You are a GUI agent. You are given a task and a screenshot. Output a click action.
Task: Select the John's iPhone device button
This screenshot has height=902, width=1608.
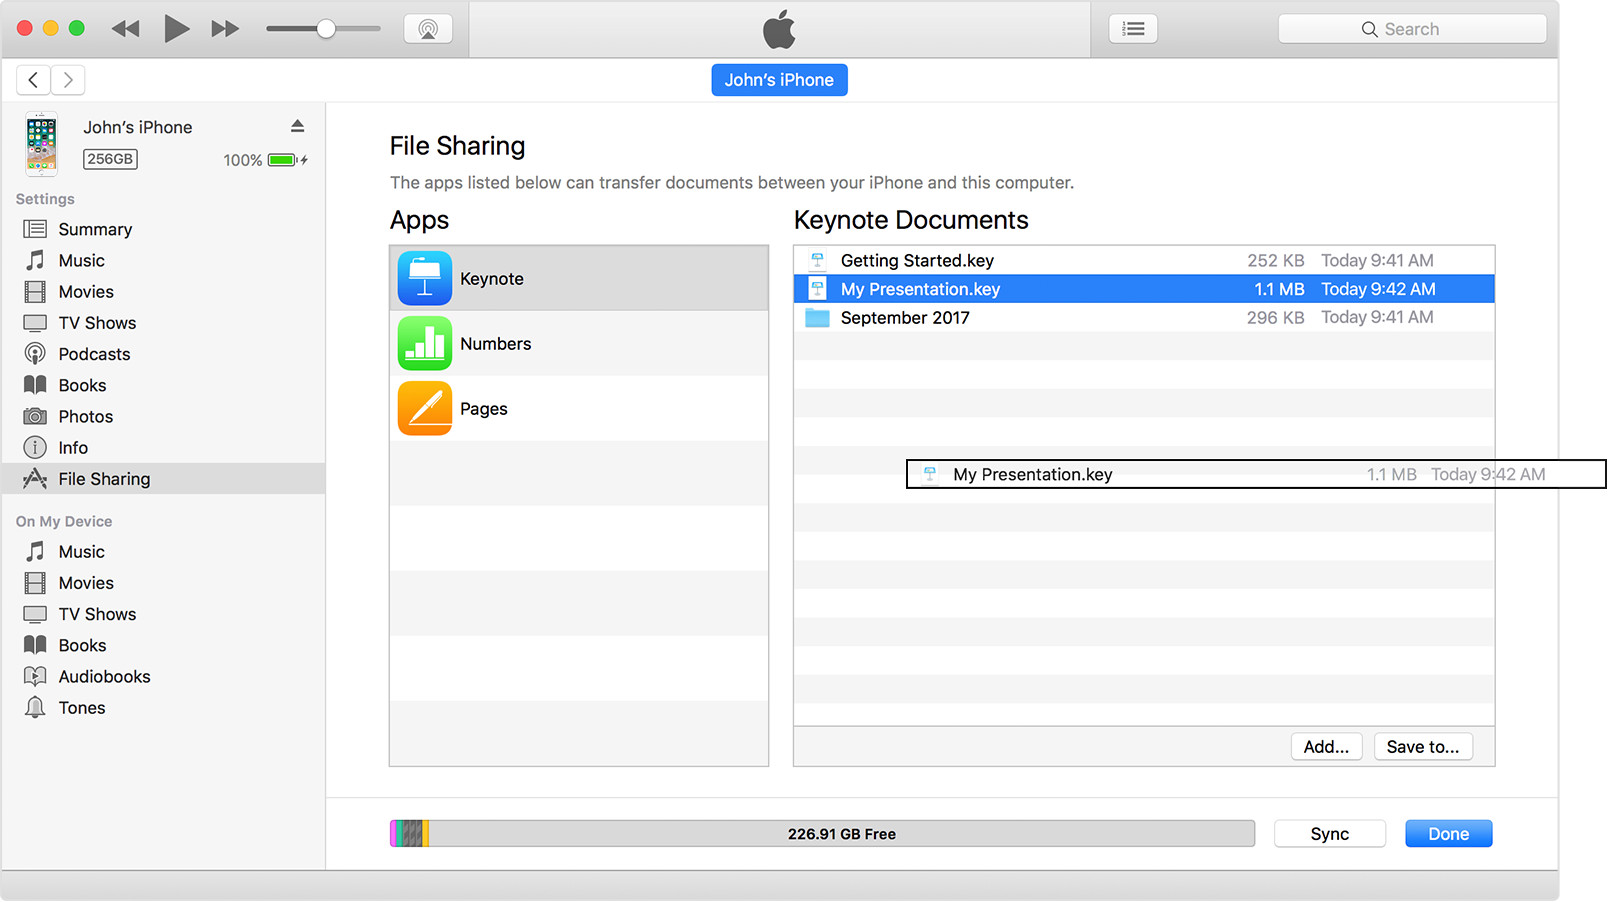pos(779,80)
